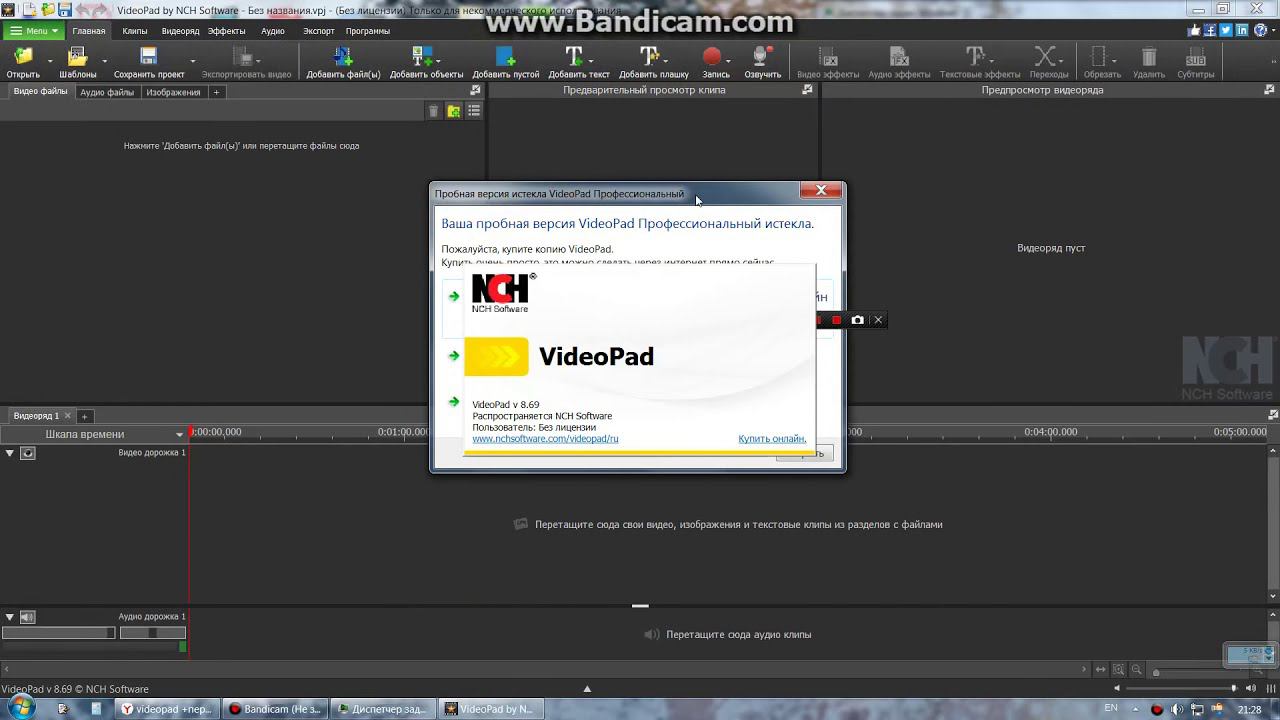Switch the file bin to list view
Screen dimensions: 1280x720
(x=474, y=111)
